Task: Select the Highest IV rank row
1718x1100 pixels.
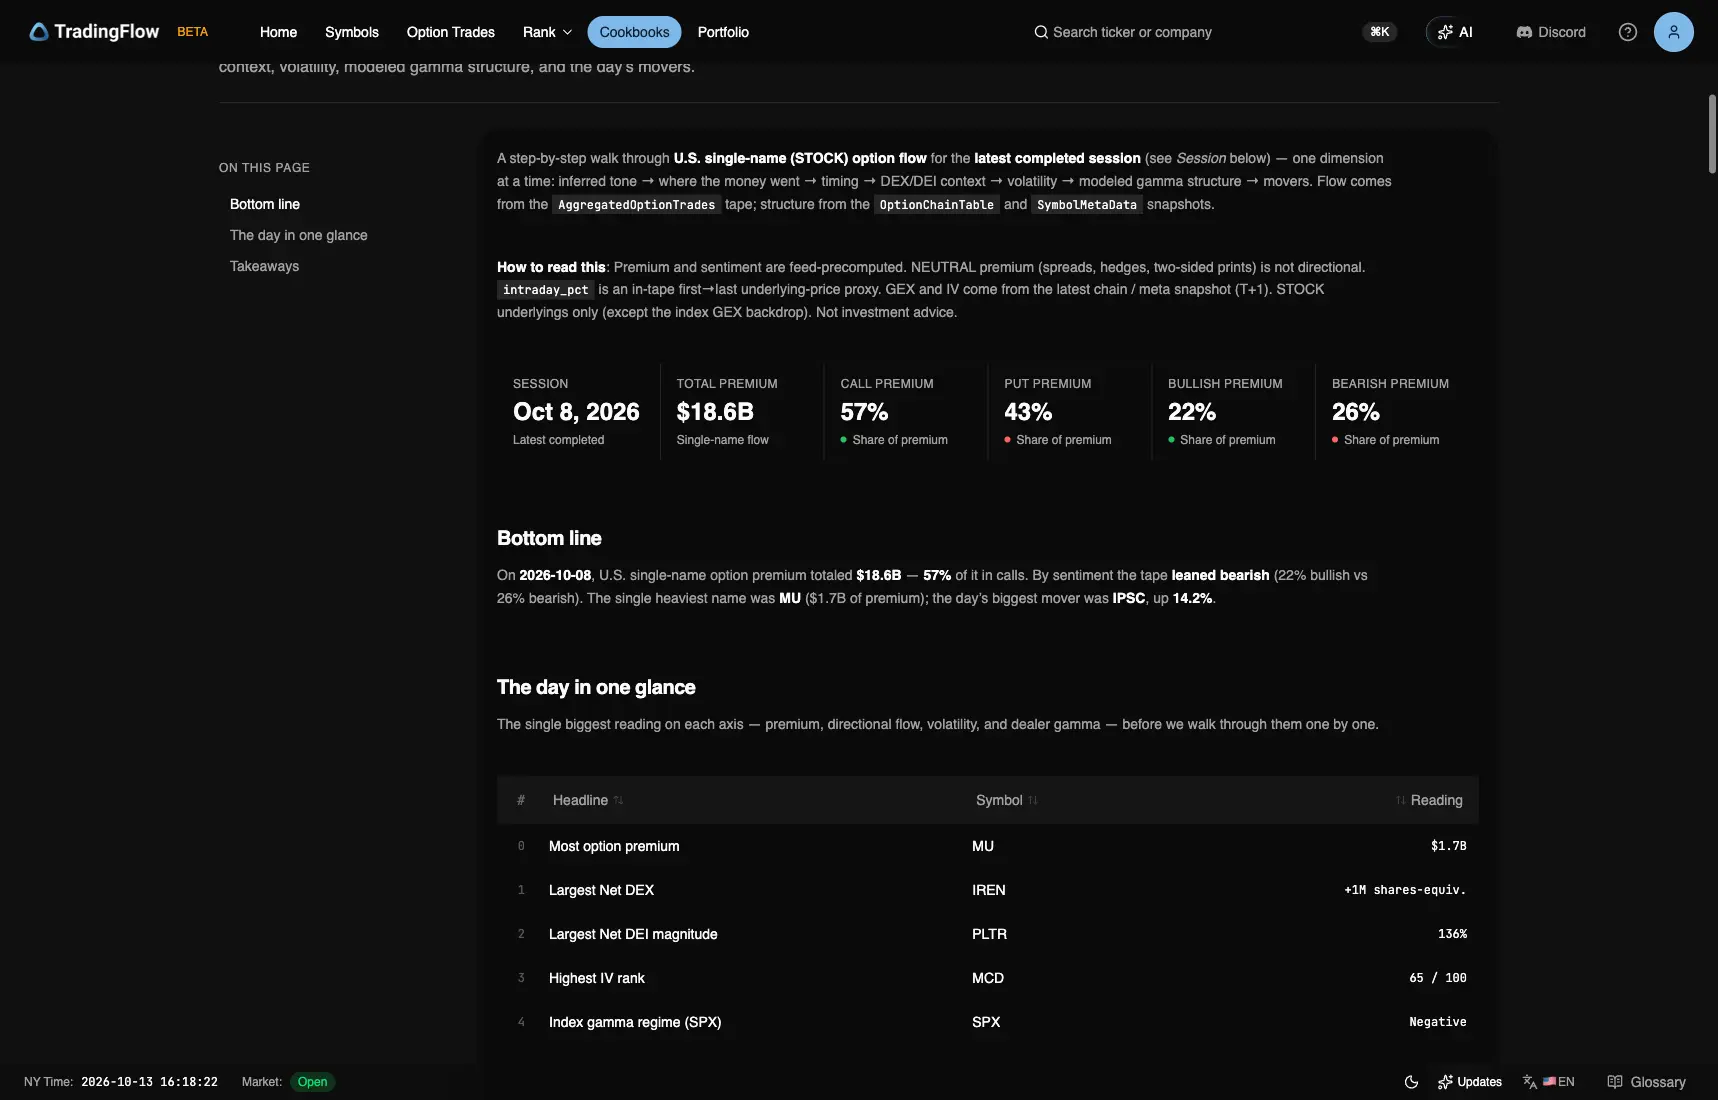Action: (988, 978)
